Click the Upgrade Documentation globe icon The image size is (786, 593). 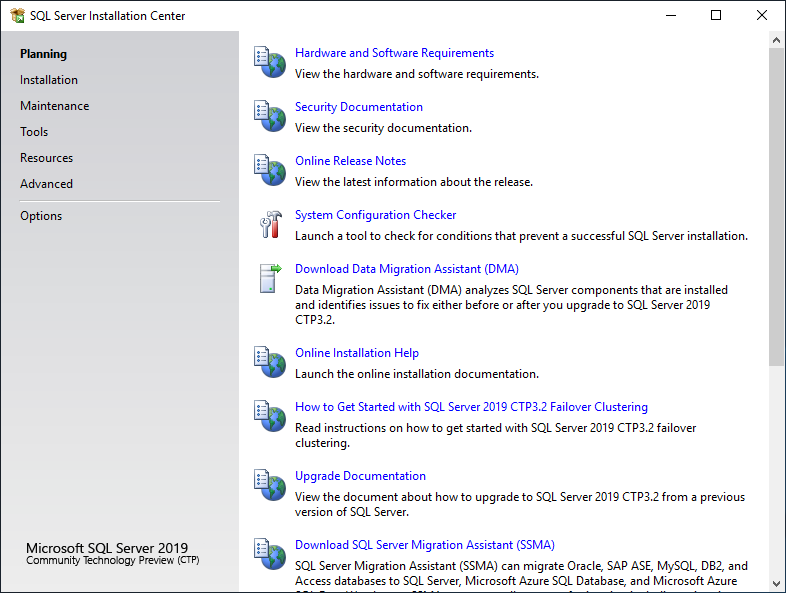click(x=270, y=485)
